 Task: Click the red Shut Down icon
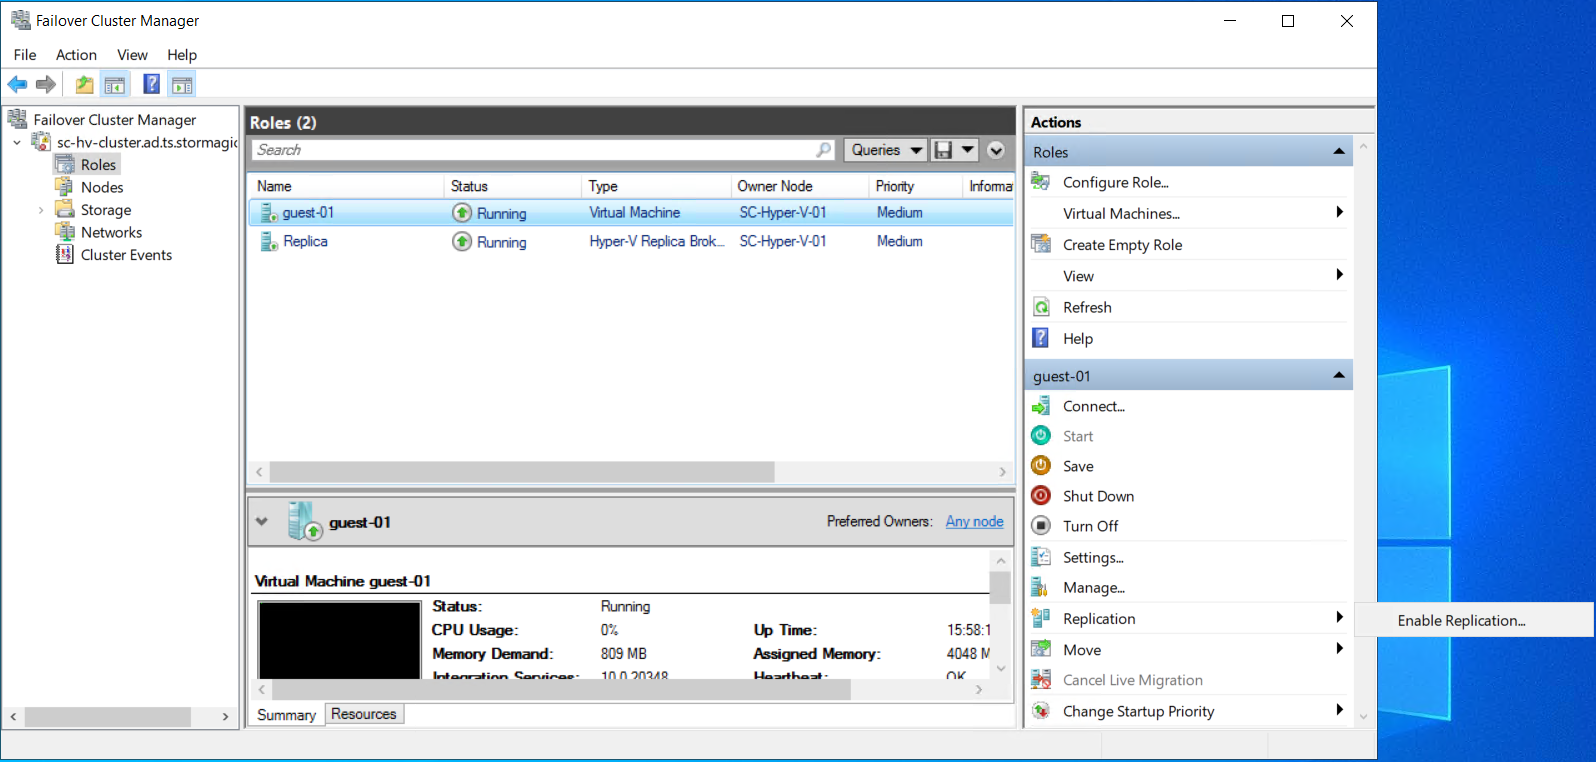click(x=1041, y=495)
